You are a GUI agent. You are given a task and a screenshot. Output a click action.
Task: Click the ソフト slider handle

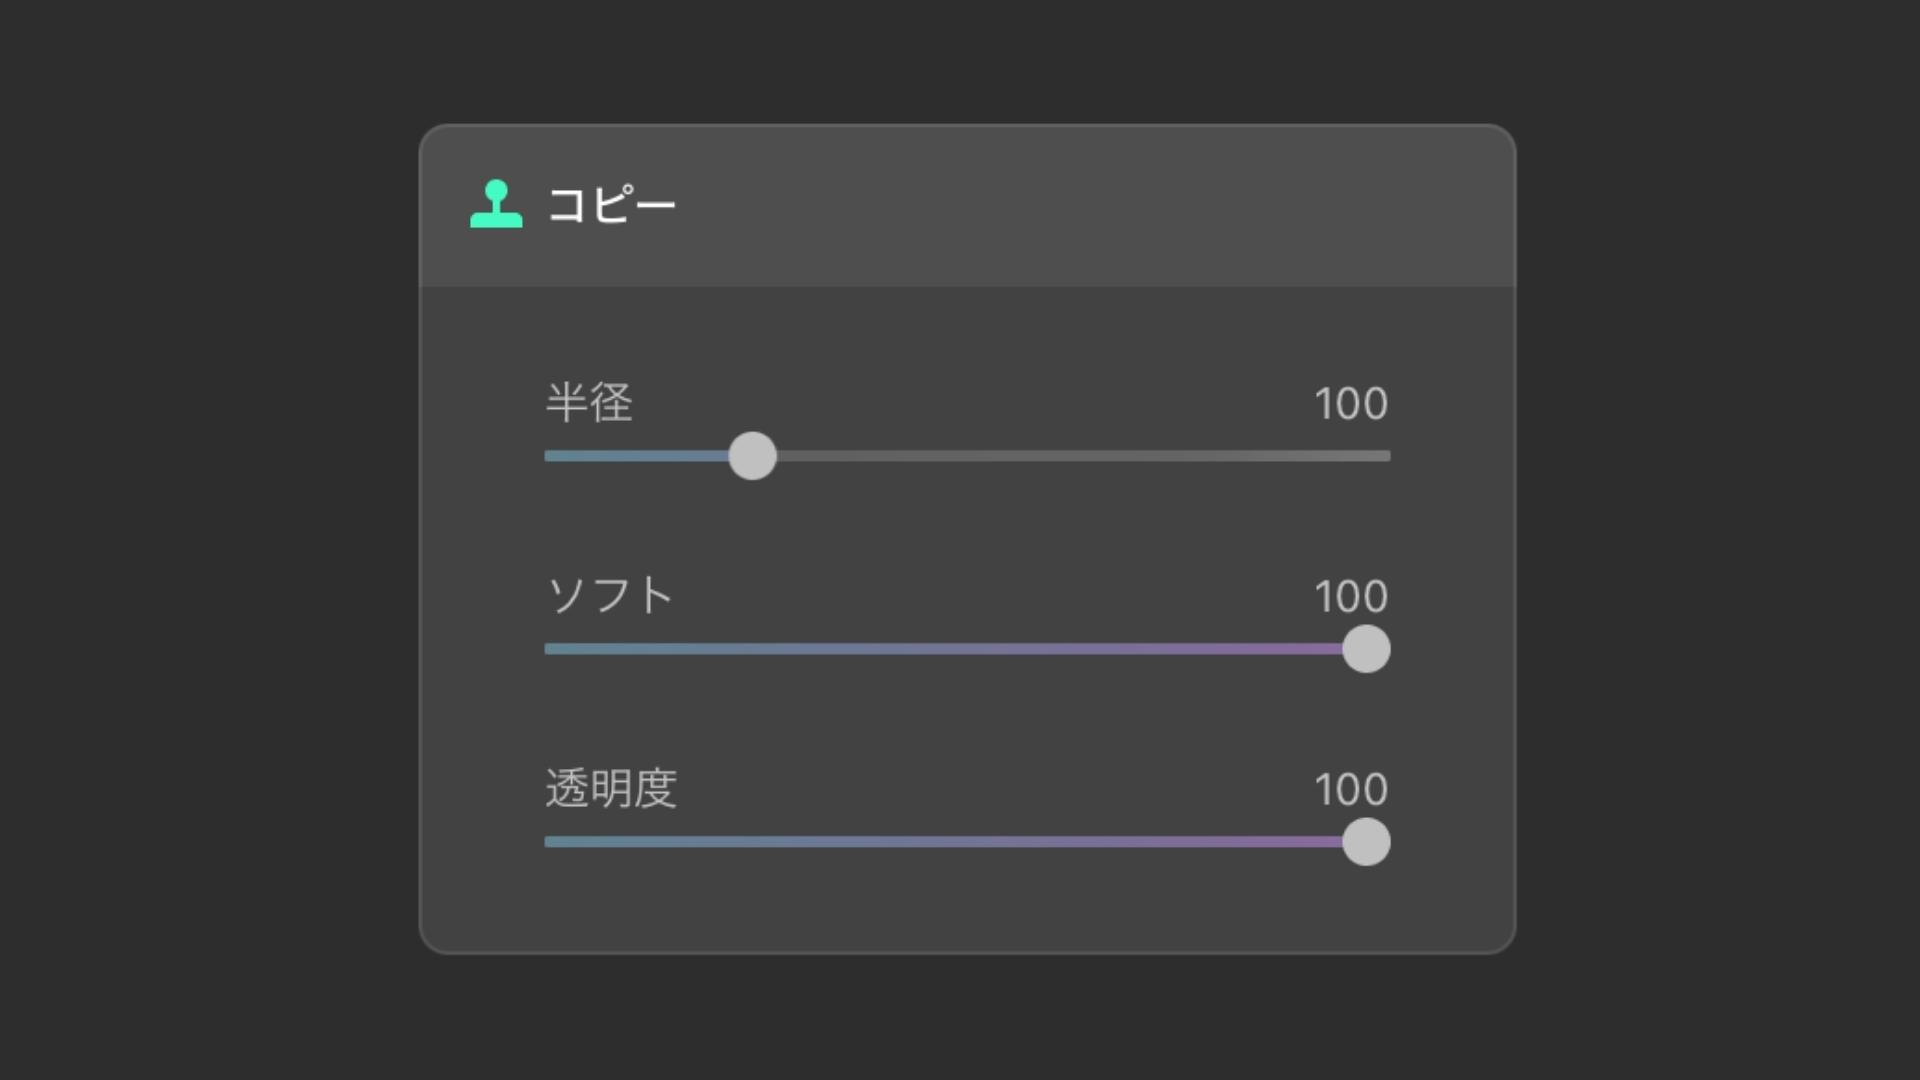click(x=1366, y=649)
